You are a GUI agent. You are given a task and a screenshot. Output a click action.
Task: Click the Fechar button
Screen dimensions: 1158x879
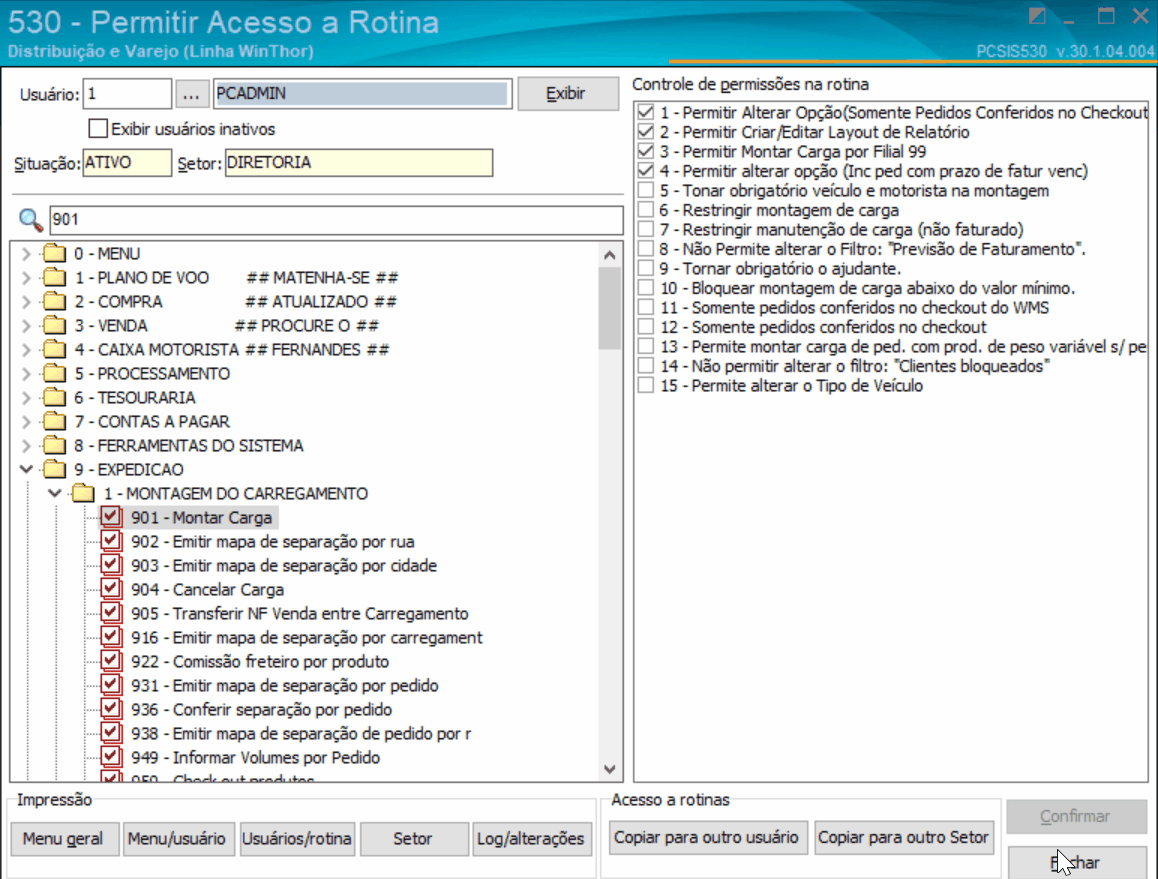point(1077,863)
